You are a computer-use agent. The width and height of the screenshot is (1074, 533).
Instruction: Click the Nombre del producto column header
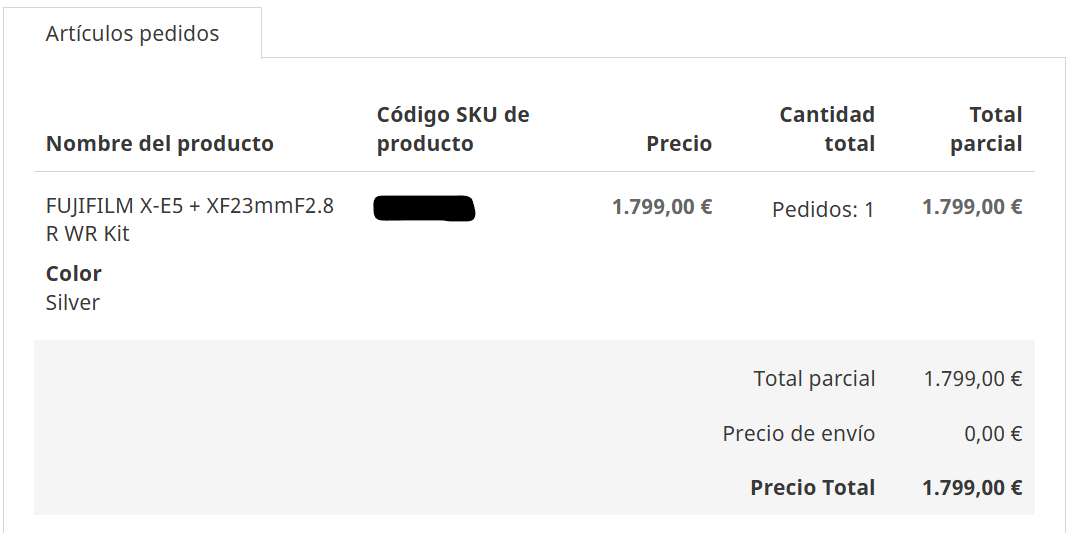(x=159, y=143)
